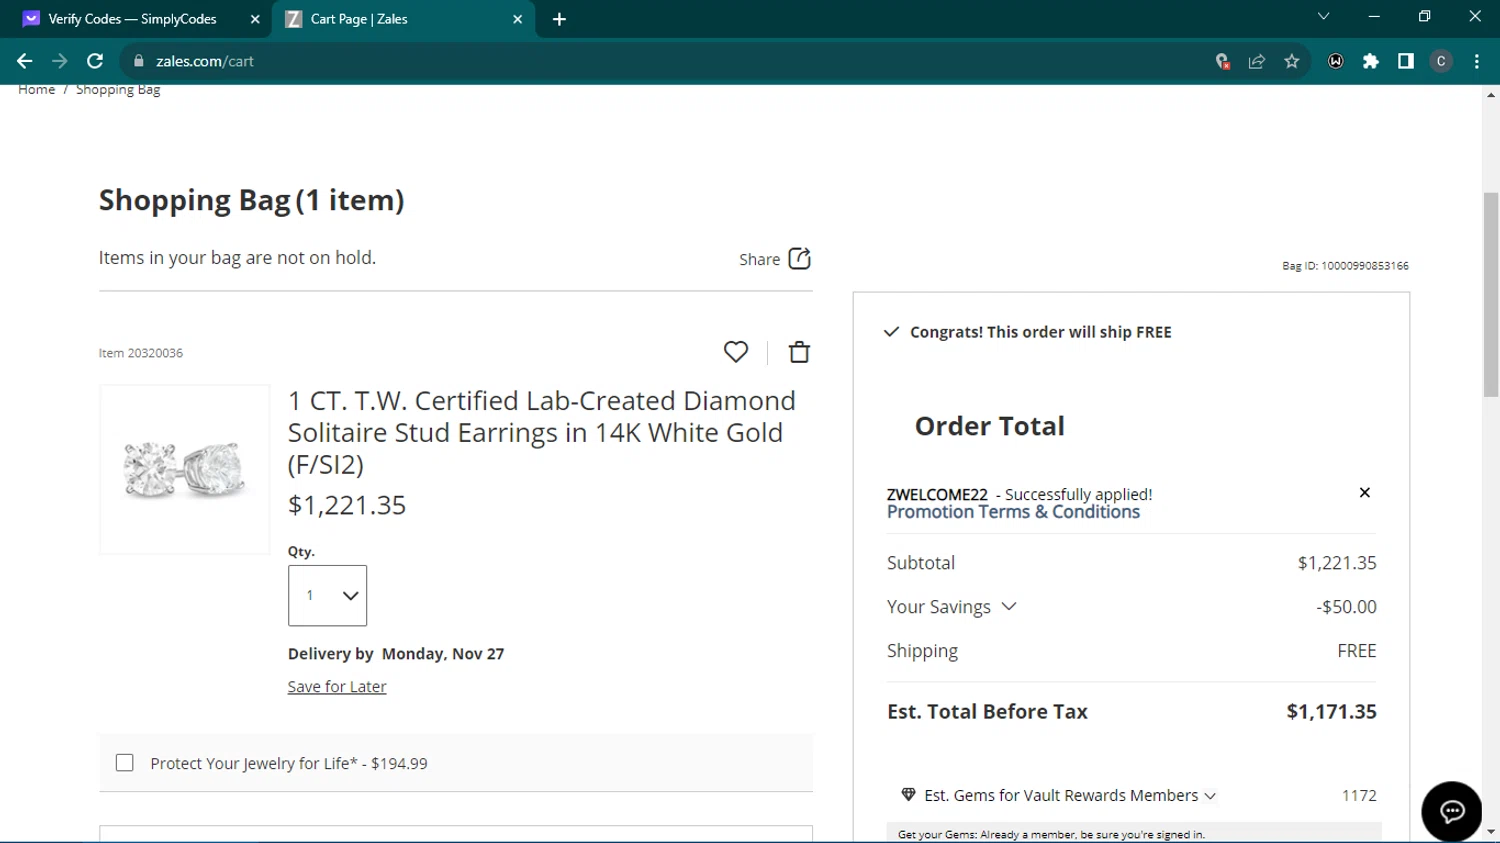This screenshot has height=843, width=1500.
Task: Click the page vertical scrollbar thumb
Action: 1491,294
